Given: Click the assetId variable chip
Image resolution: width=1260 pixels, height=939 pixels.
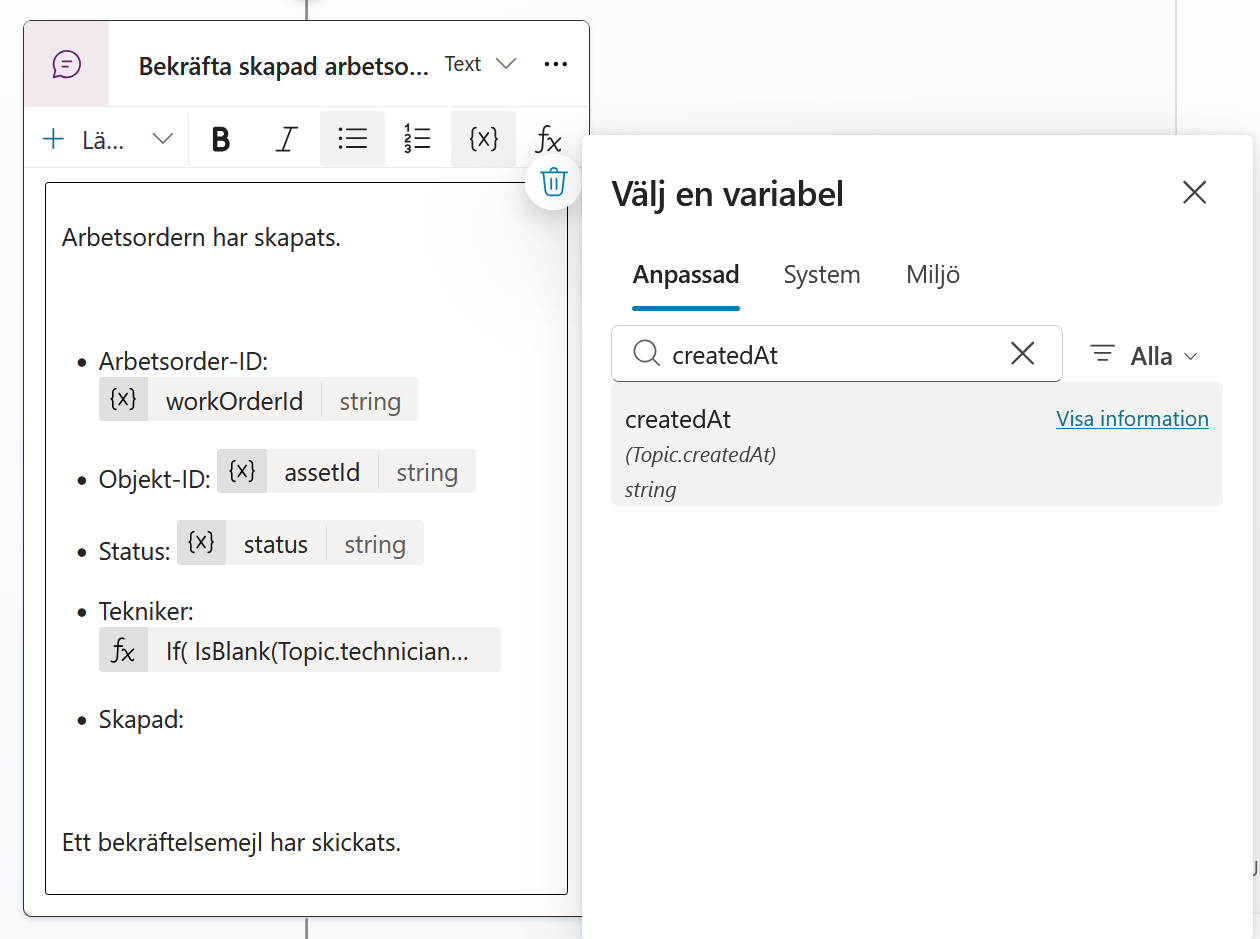Looking at the screenshot, I should [x=346, y=471].
